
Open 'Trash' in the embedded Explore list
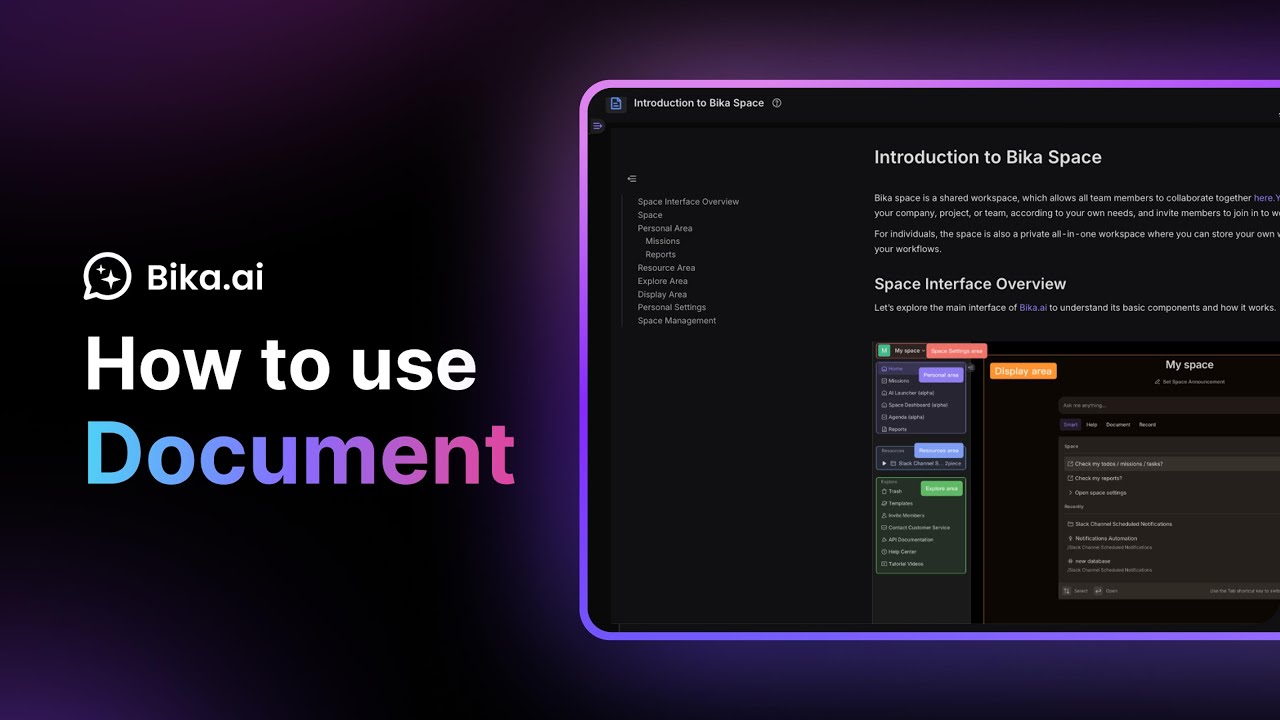click(x=891, y=492)
